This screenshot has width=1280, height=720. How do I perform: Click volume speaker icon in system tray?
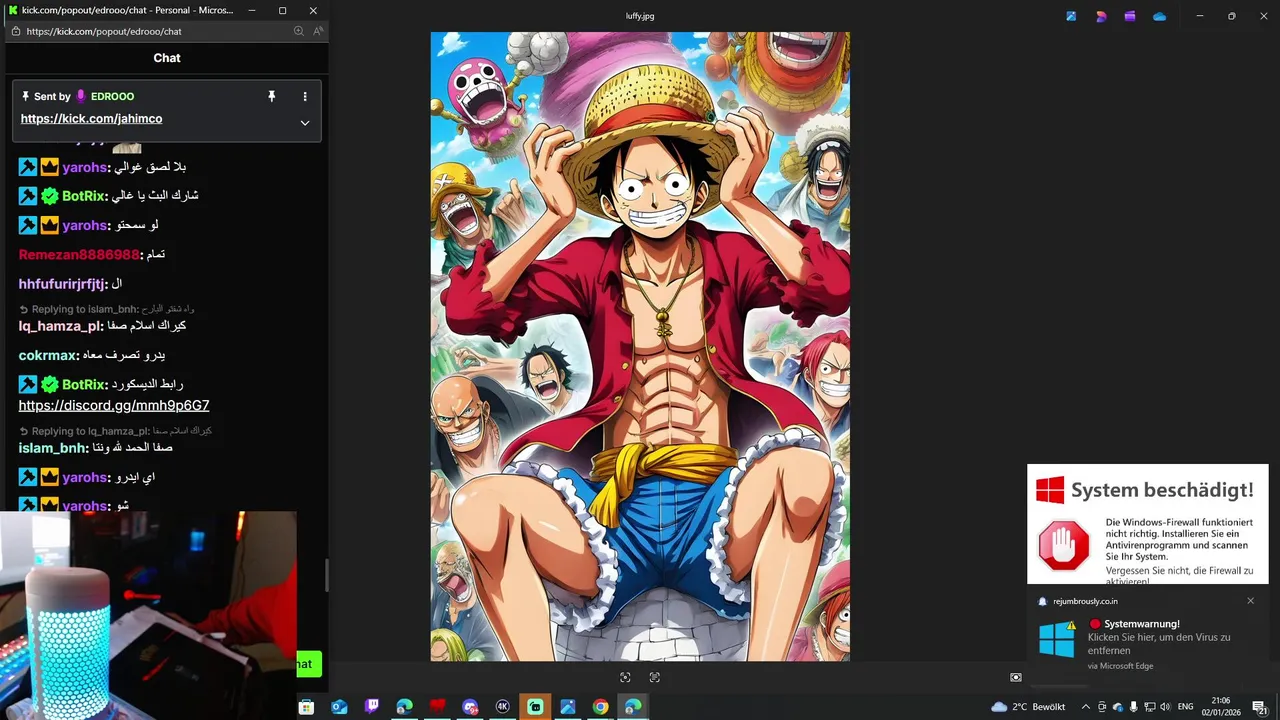pyautogui.click(x=1165, y=707)
